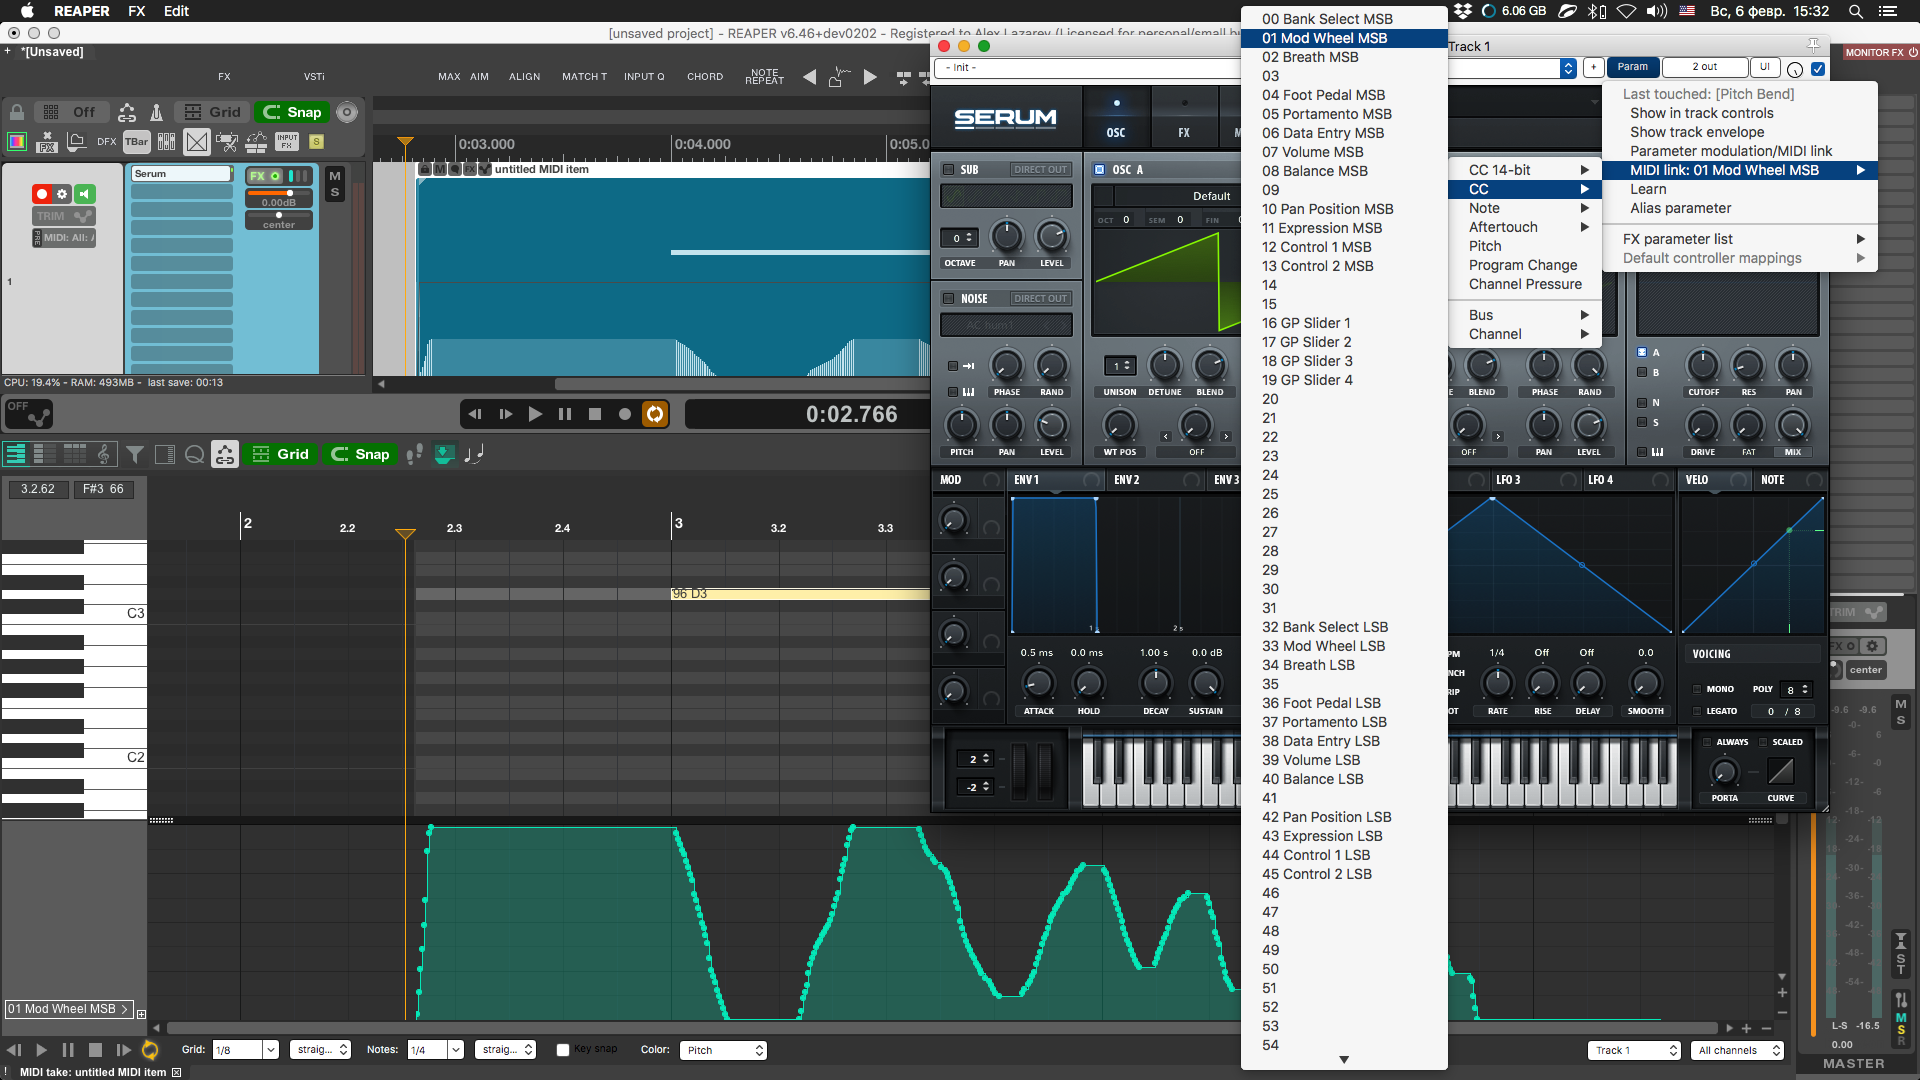Open the All channels dropdown
This screenshot has width=1920, height=1080.
[1739, 1050]
